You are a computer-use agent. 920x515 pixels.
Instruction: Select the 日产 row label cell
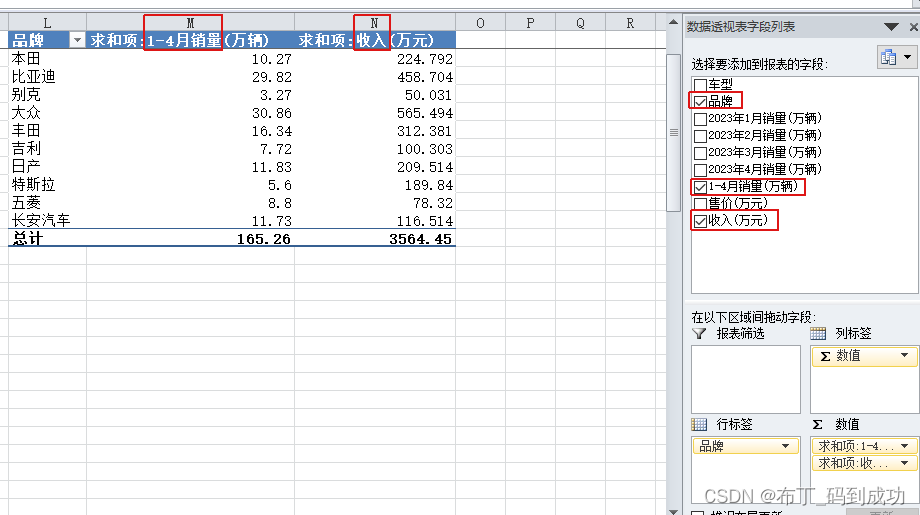coord(47,167)
